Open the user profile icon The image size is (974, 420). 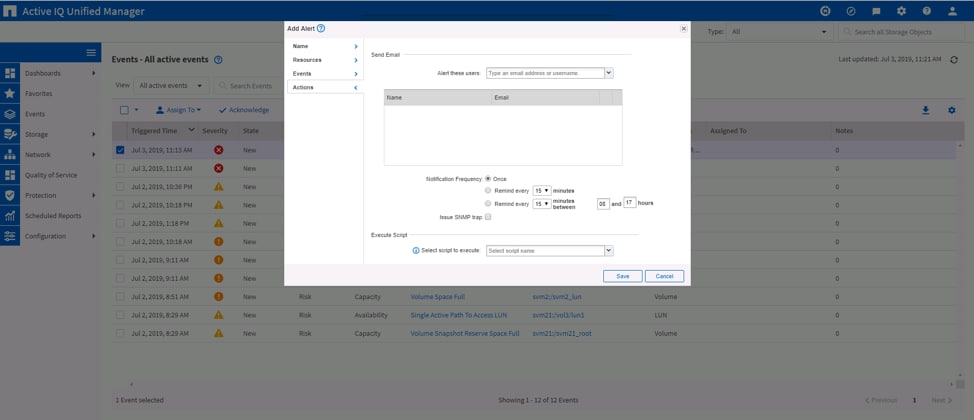point(952,11)
